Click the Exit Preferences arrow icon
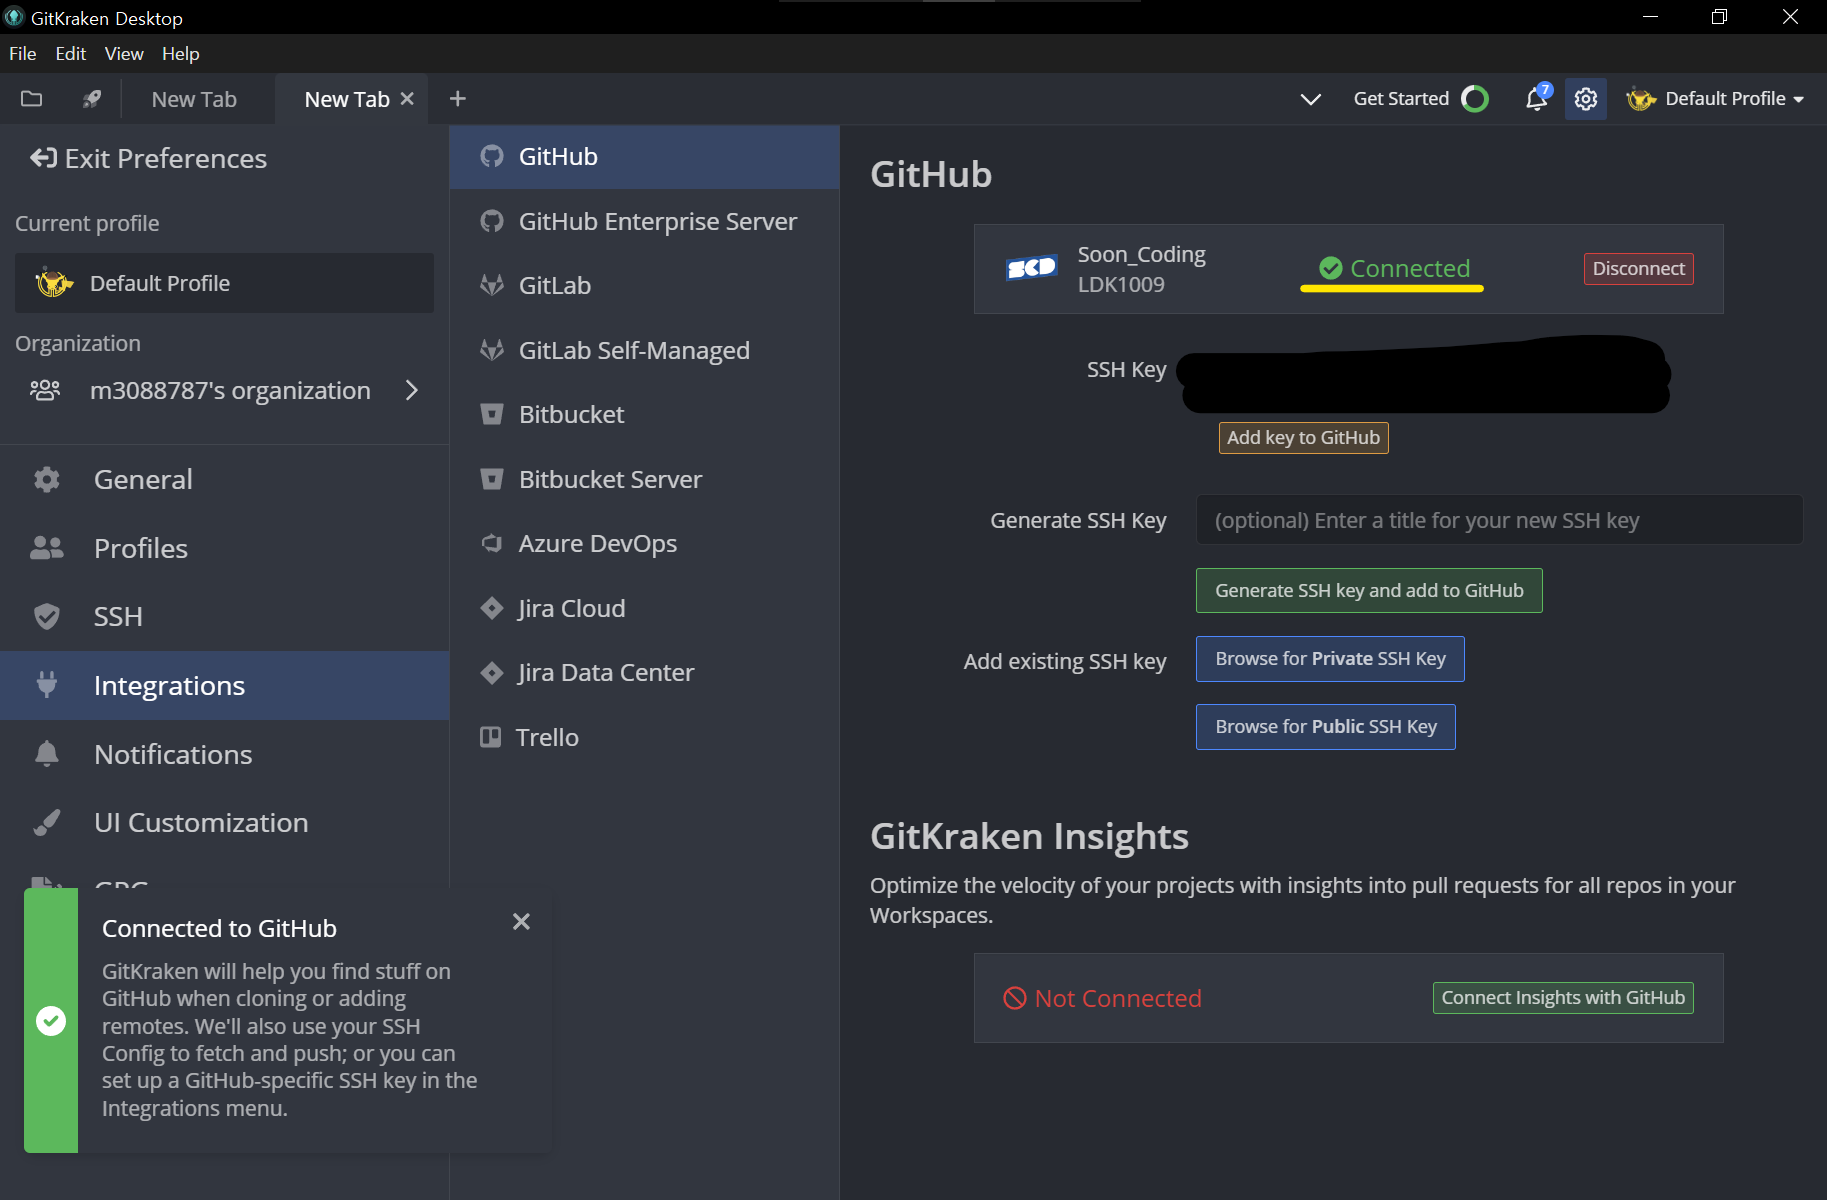 pos(43,158)
